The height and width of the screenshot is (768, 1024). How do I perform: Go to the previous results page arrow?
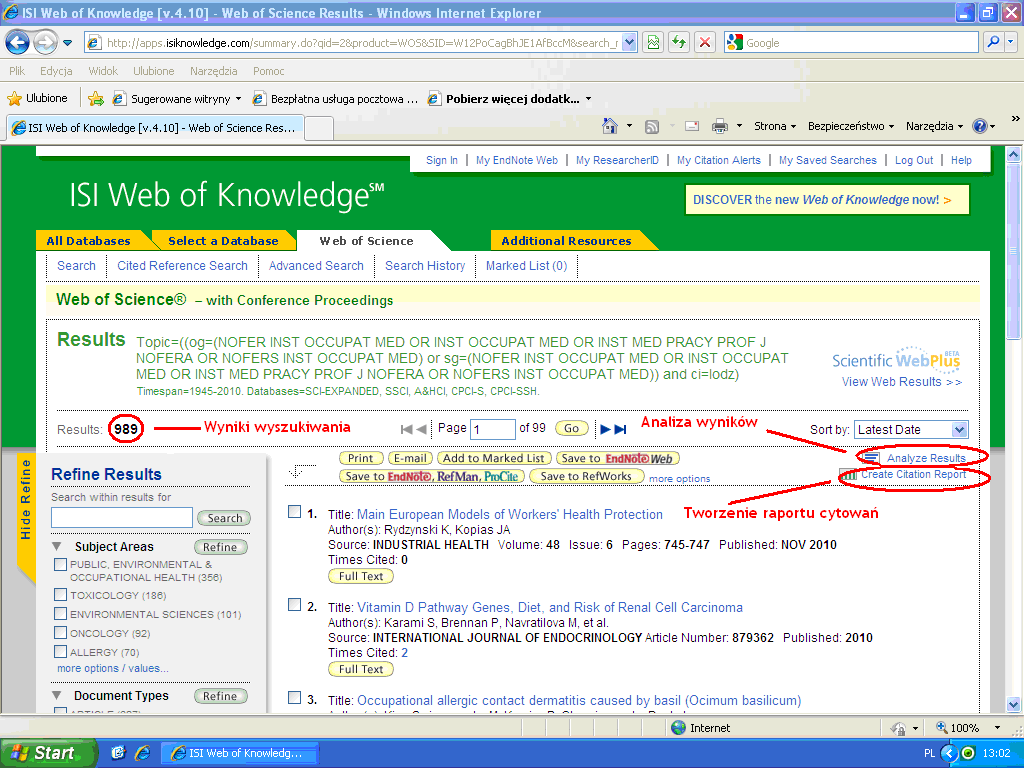(x=422, y=429)
